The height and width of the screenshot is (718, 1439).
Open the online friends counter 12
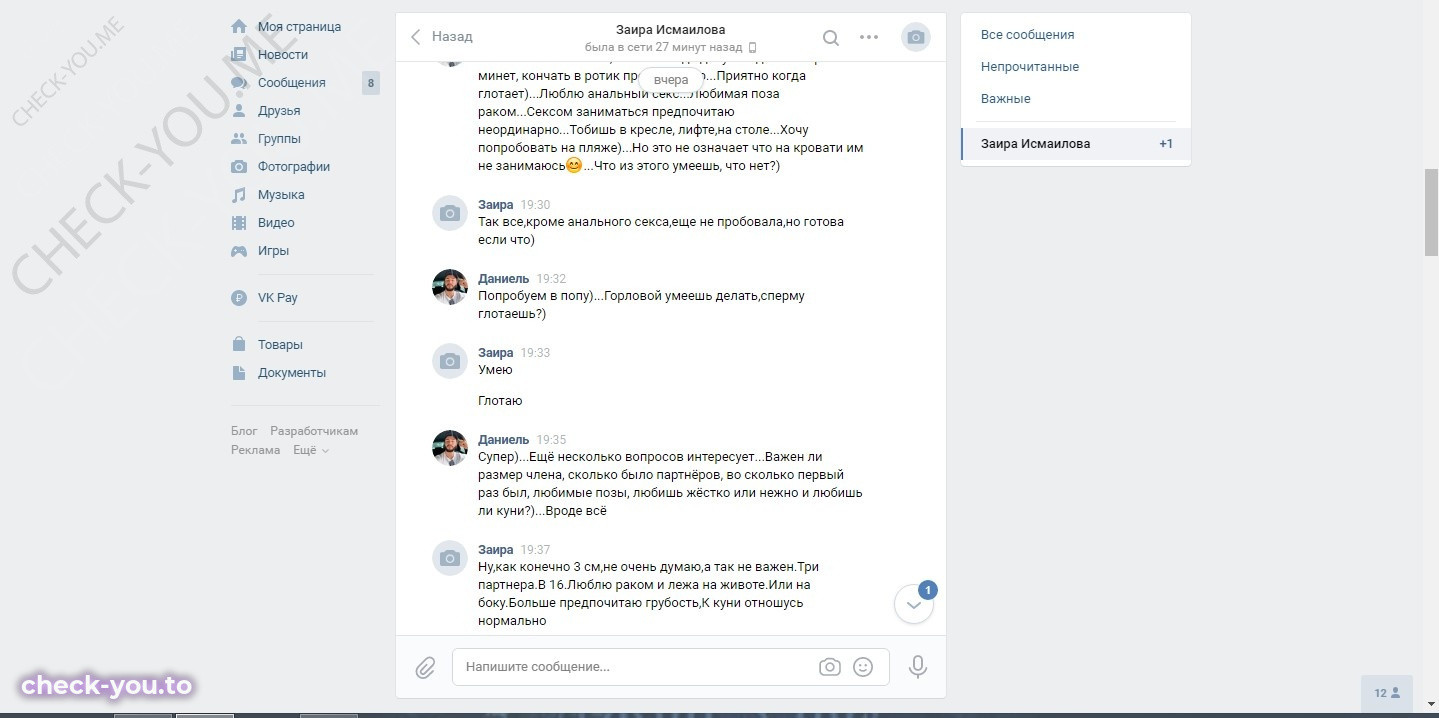tap(1387, 693)
